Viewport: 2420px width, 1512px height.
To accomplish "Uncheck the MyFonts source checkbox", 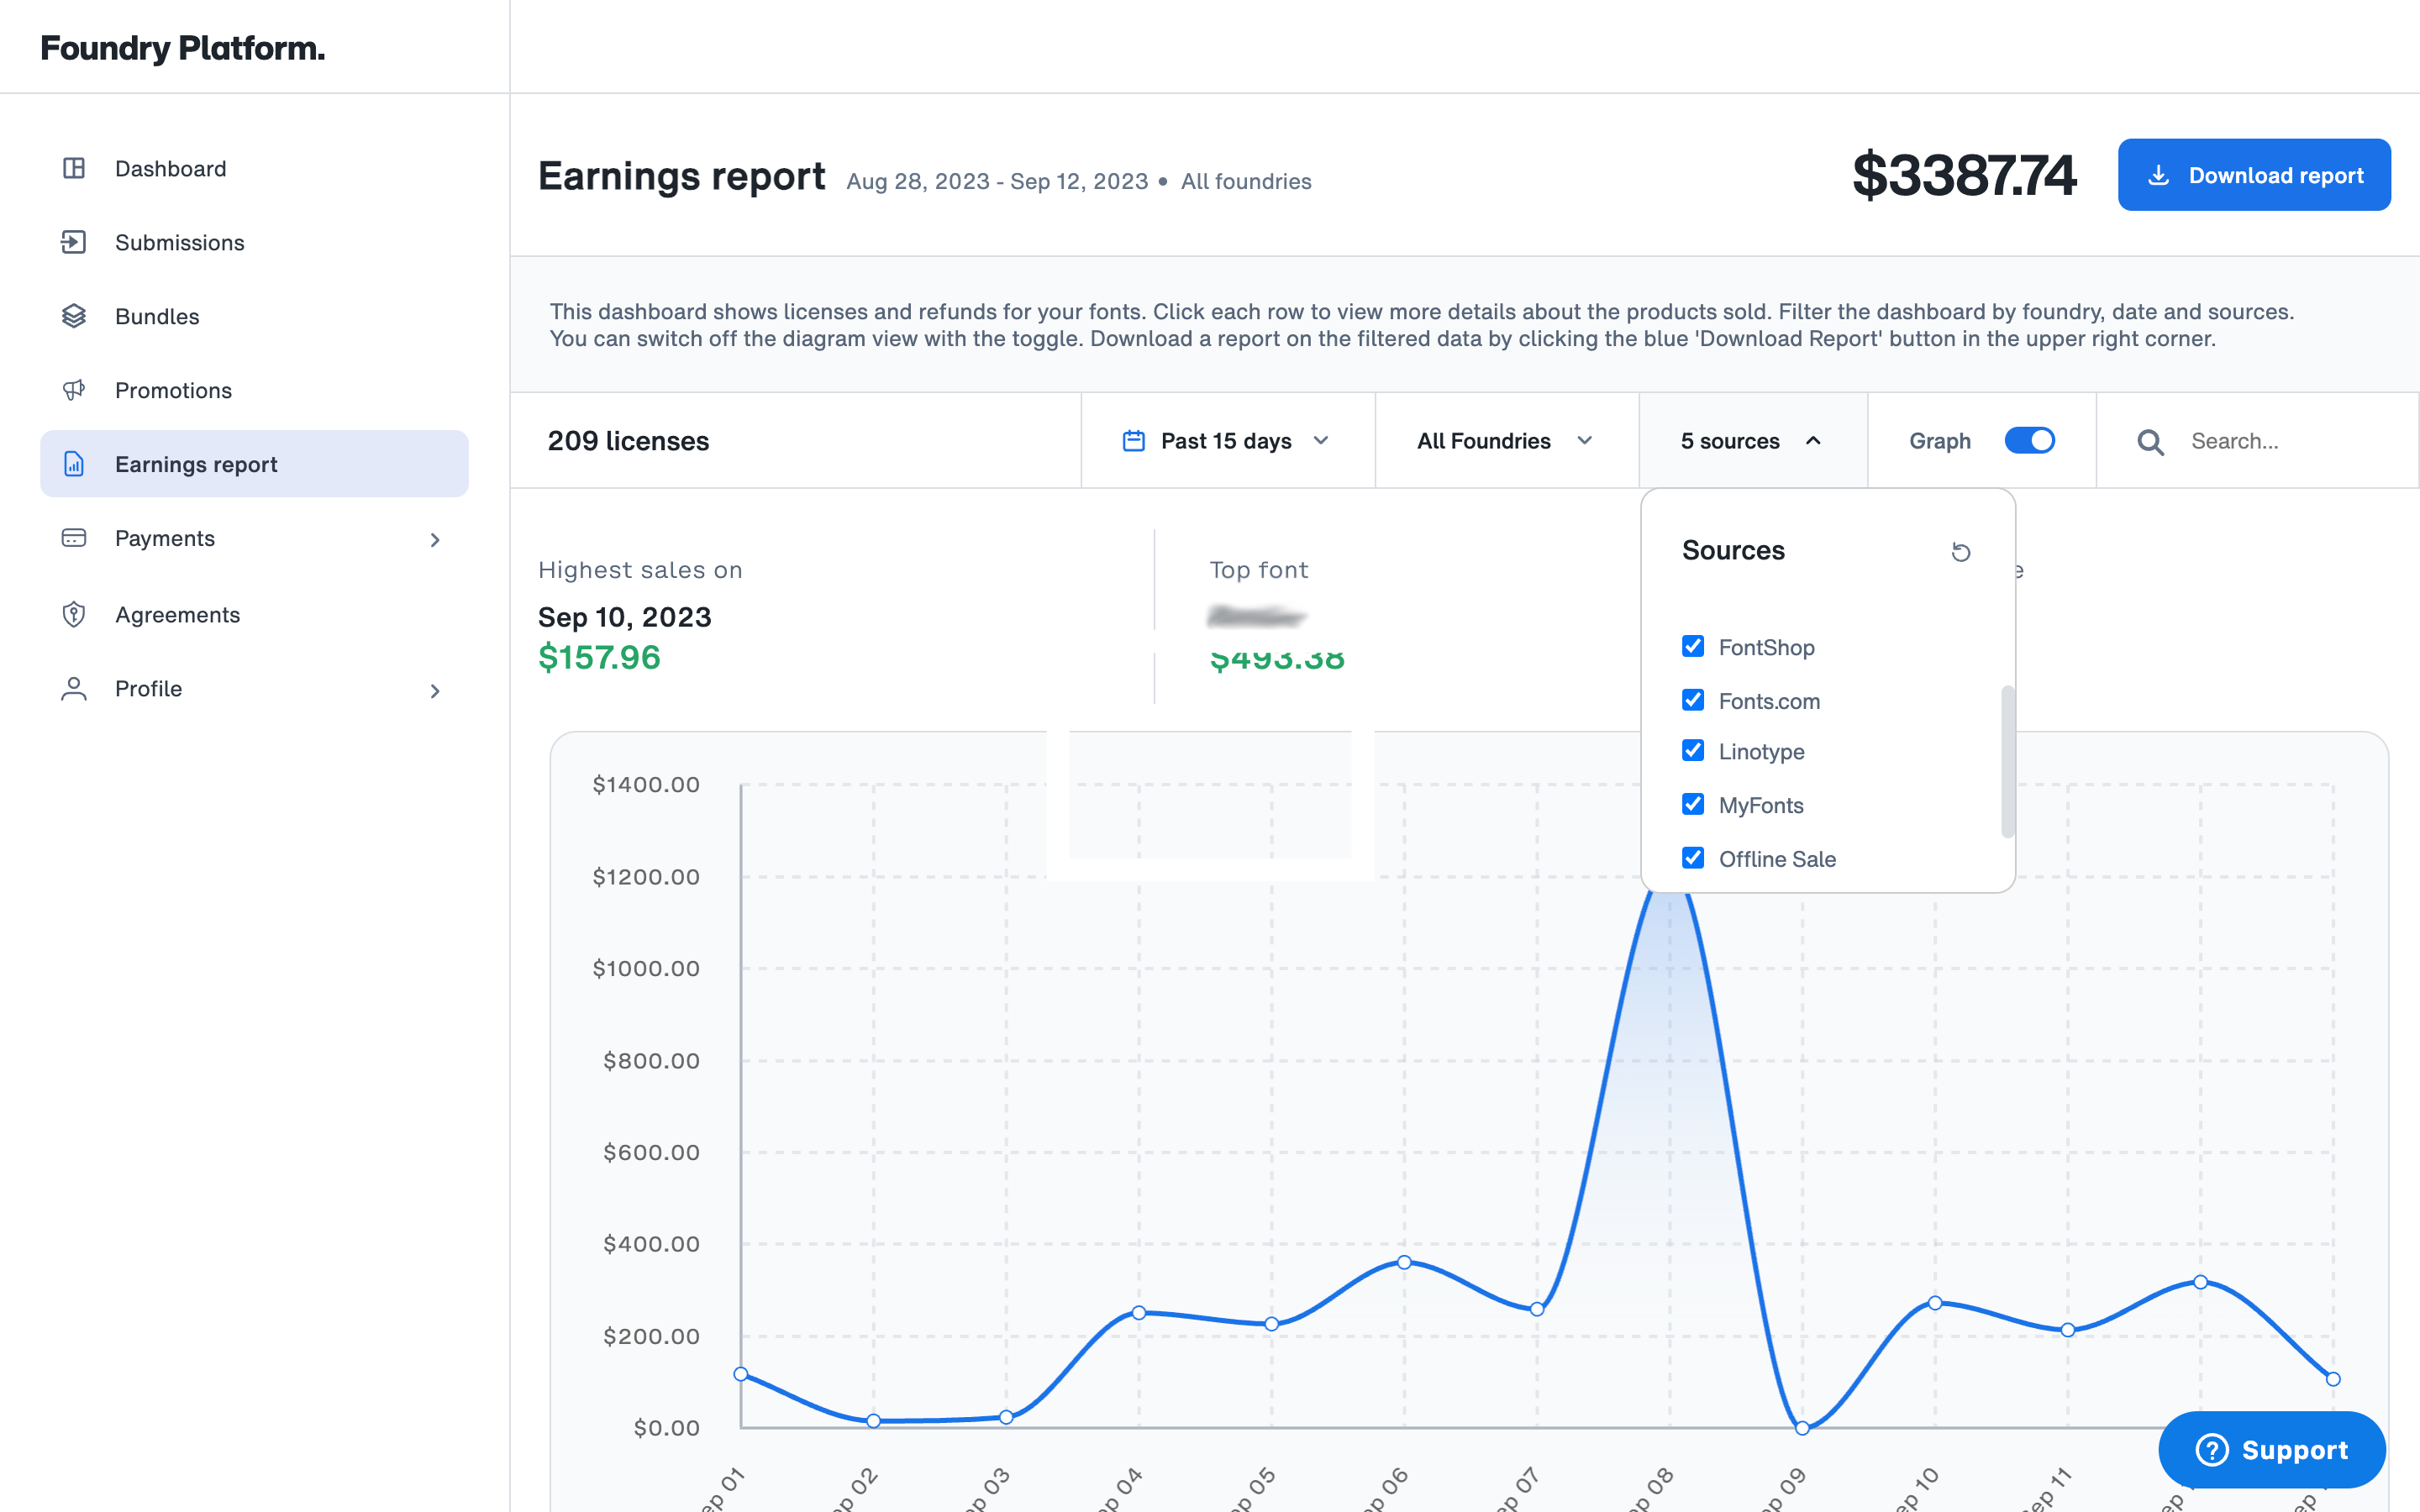I will click(1693, 804).
